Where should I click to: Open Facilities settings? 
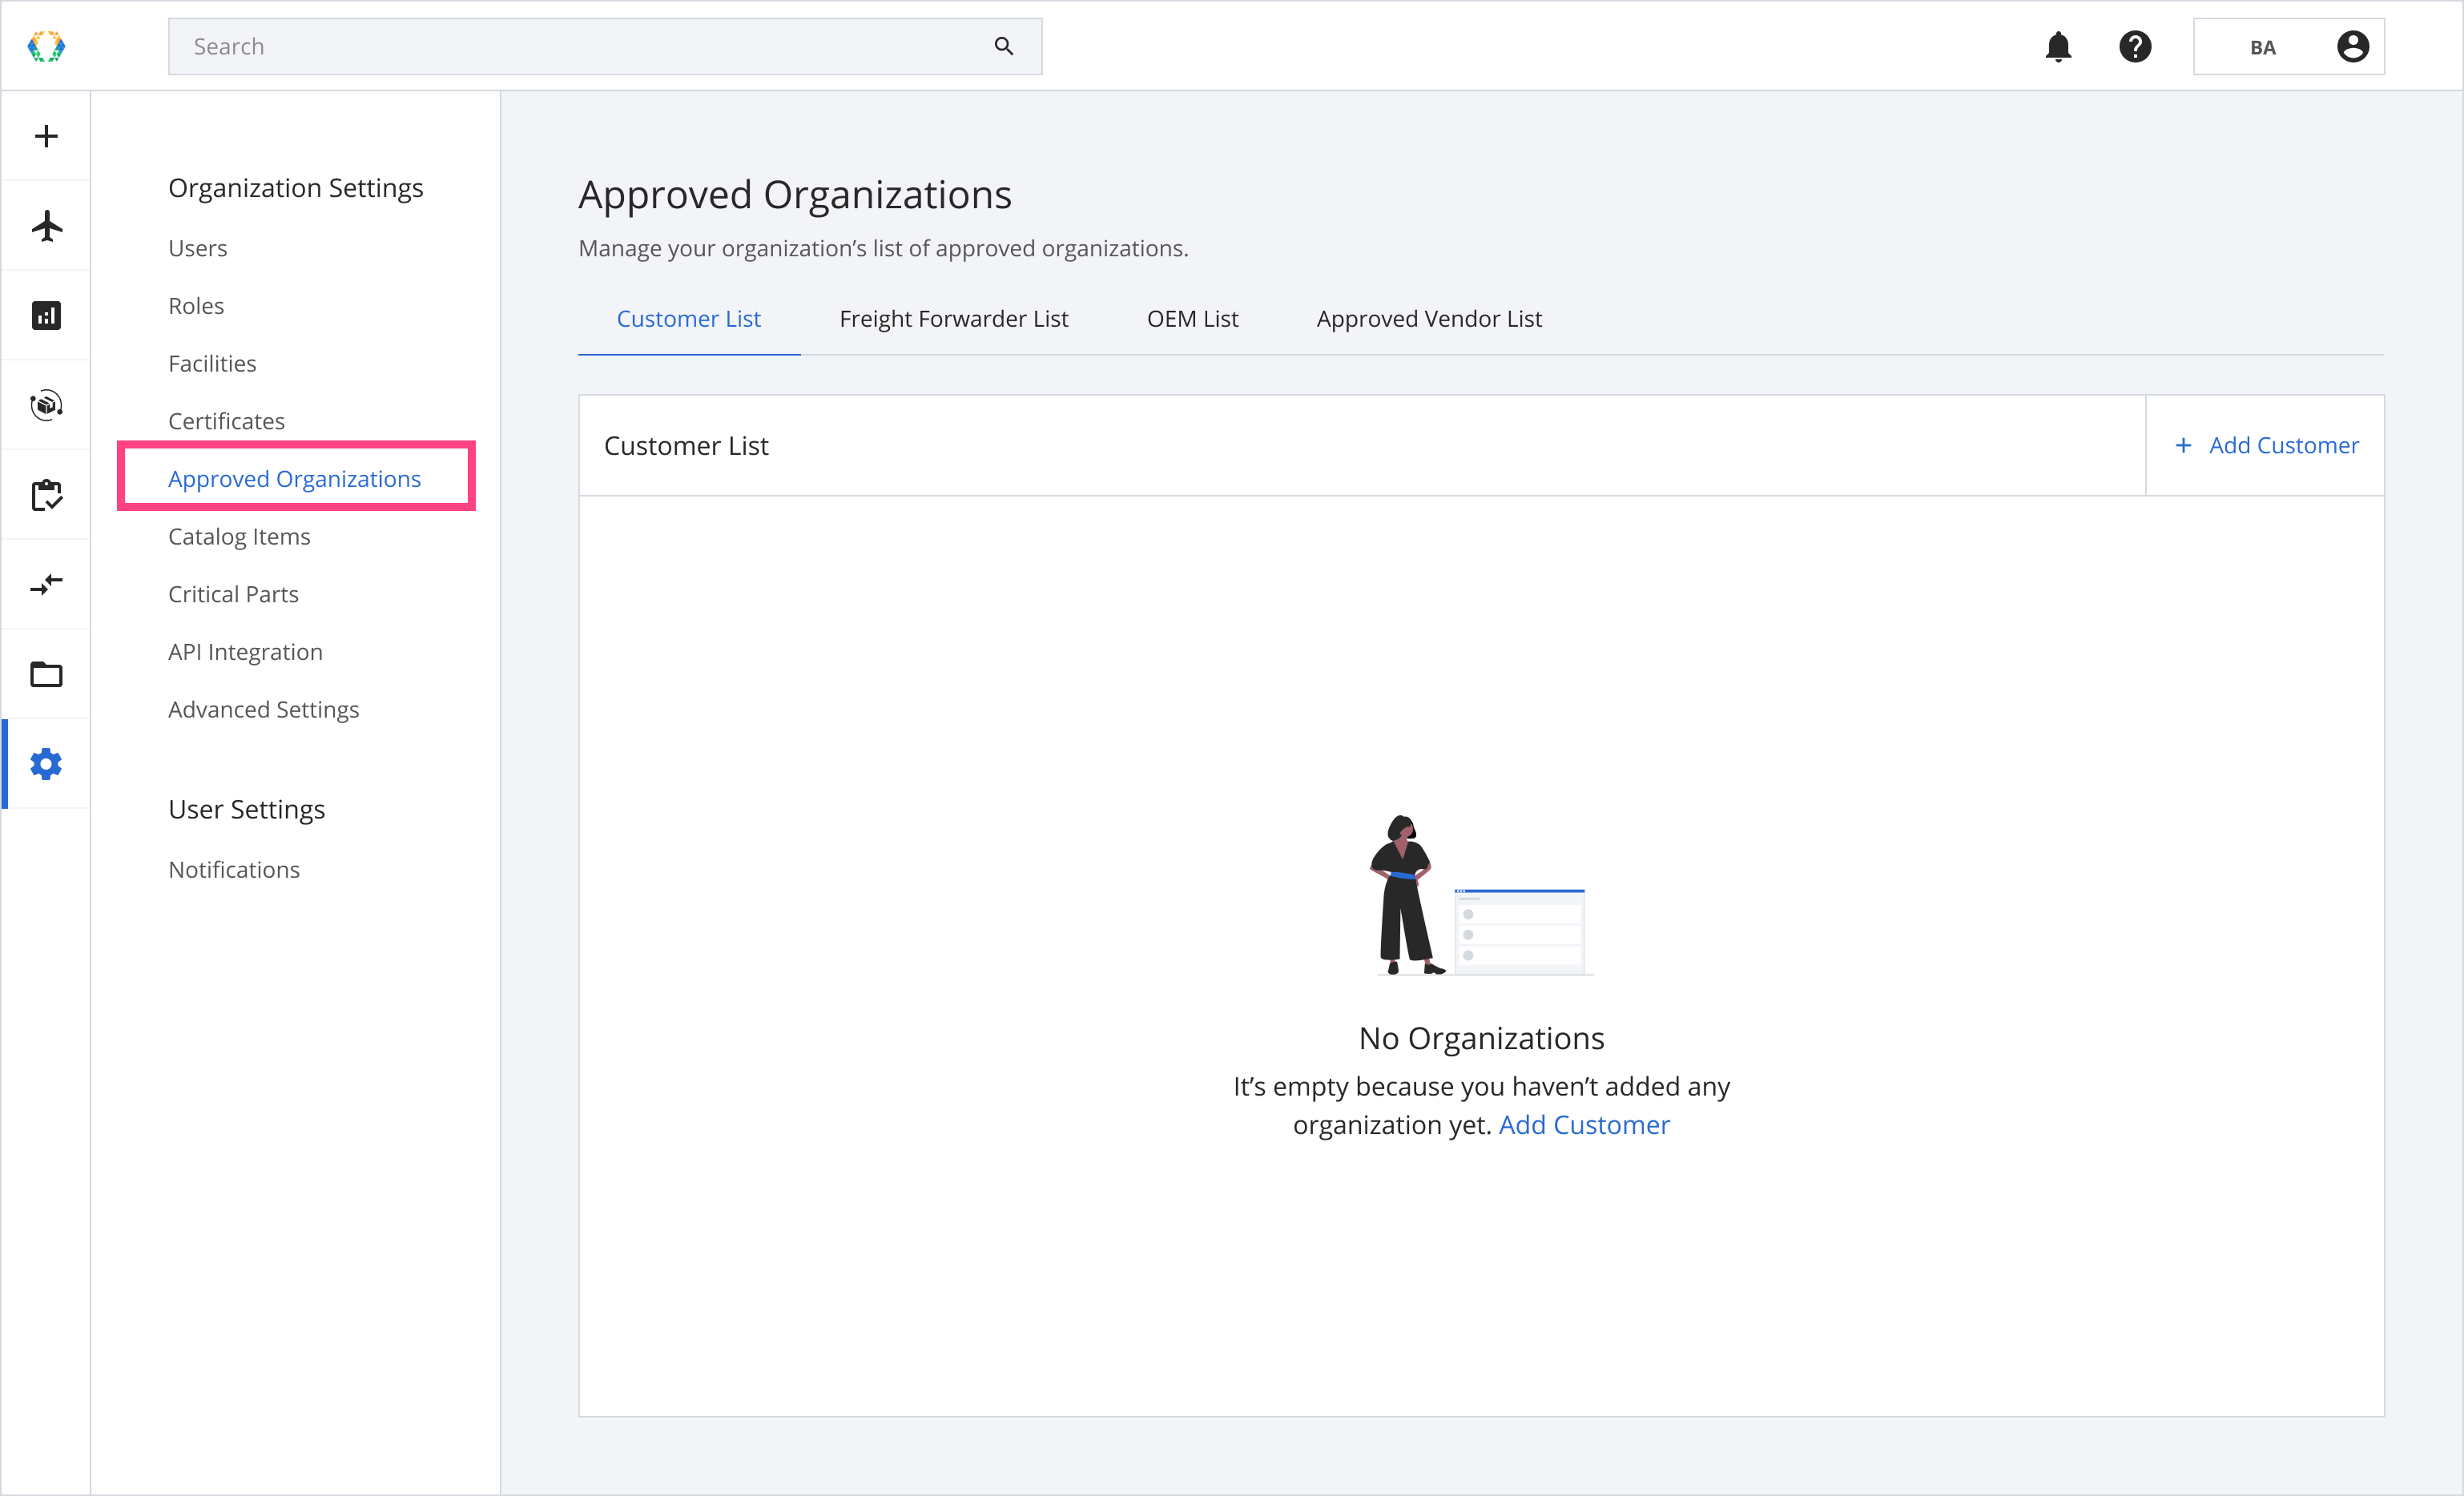click(x=212, y=364)
